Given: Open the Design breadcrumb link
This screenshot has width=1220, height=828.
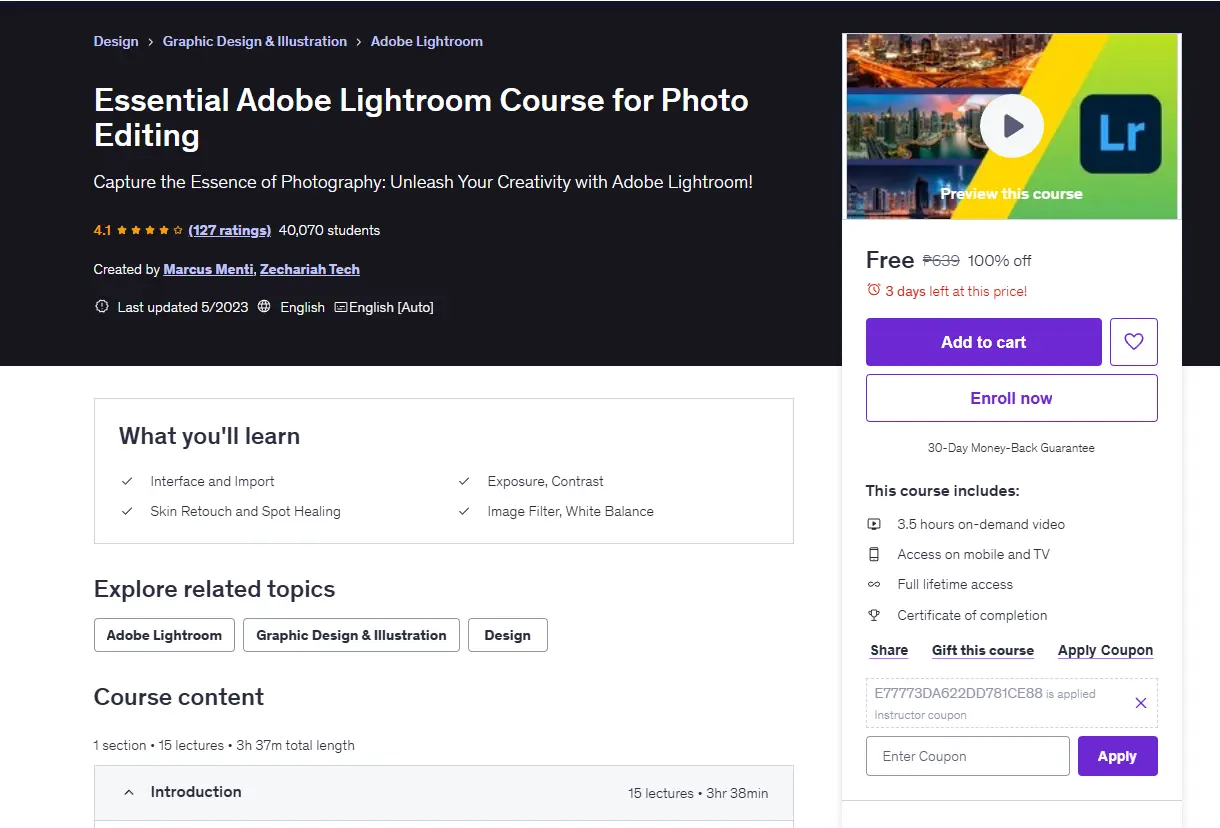Looking at the screenshot, I should (116, 41).
